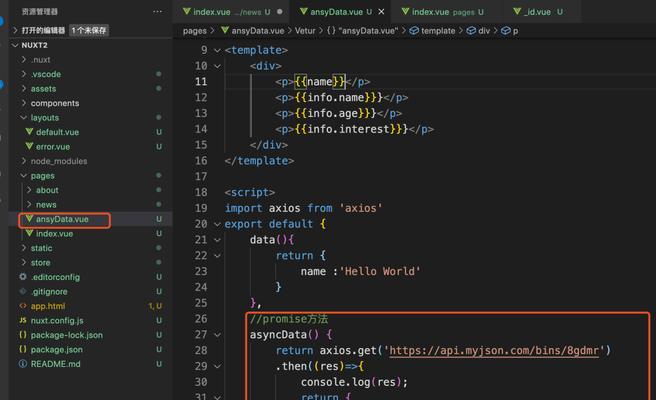Expand the node_modules folder
This screenshot has height=400, width=656.
click(24, 161)
